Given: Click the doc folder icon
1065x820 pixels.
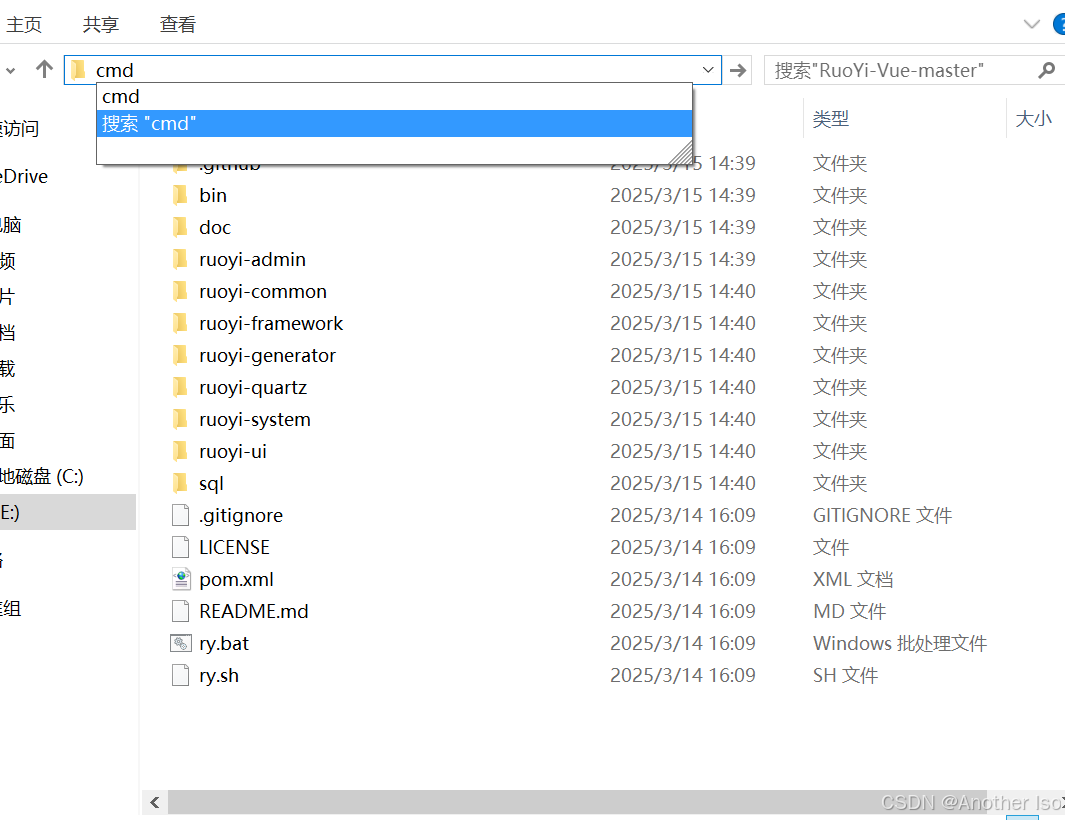Looking at the screenshot, I should tap(180, 228).
